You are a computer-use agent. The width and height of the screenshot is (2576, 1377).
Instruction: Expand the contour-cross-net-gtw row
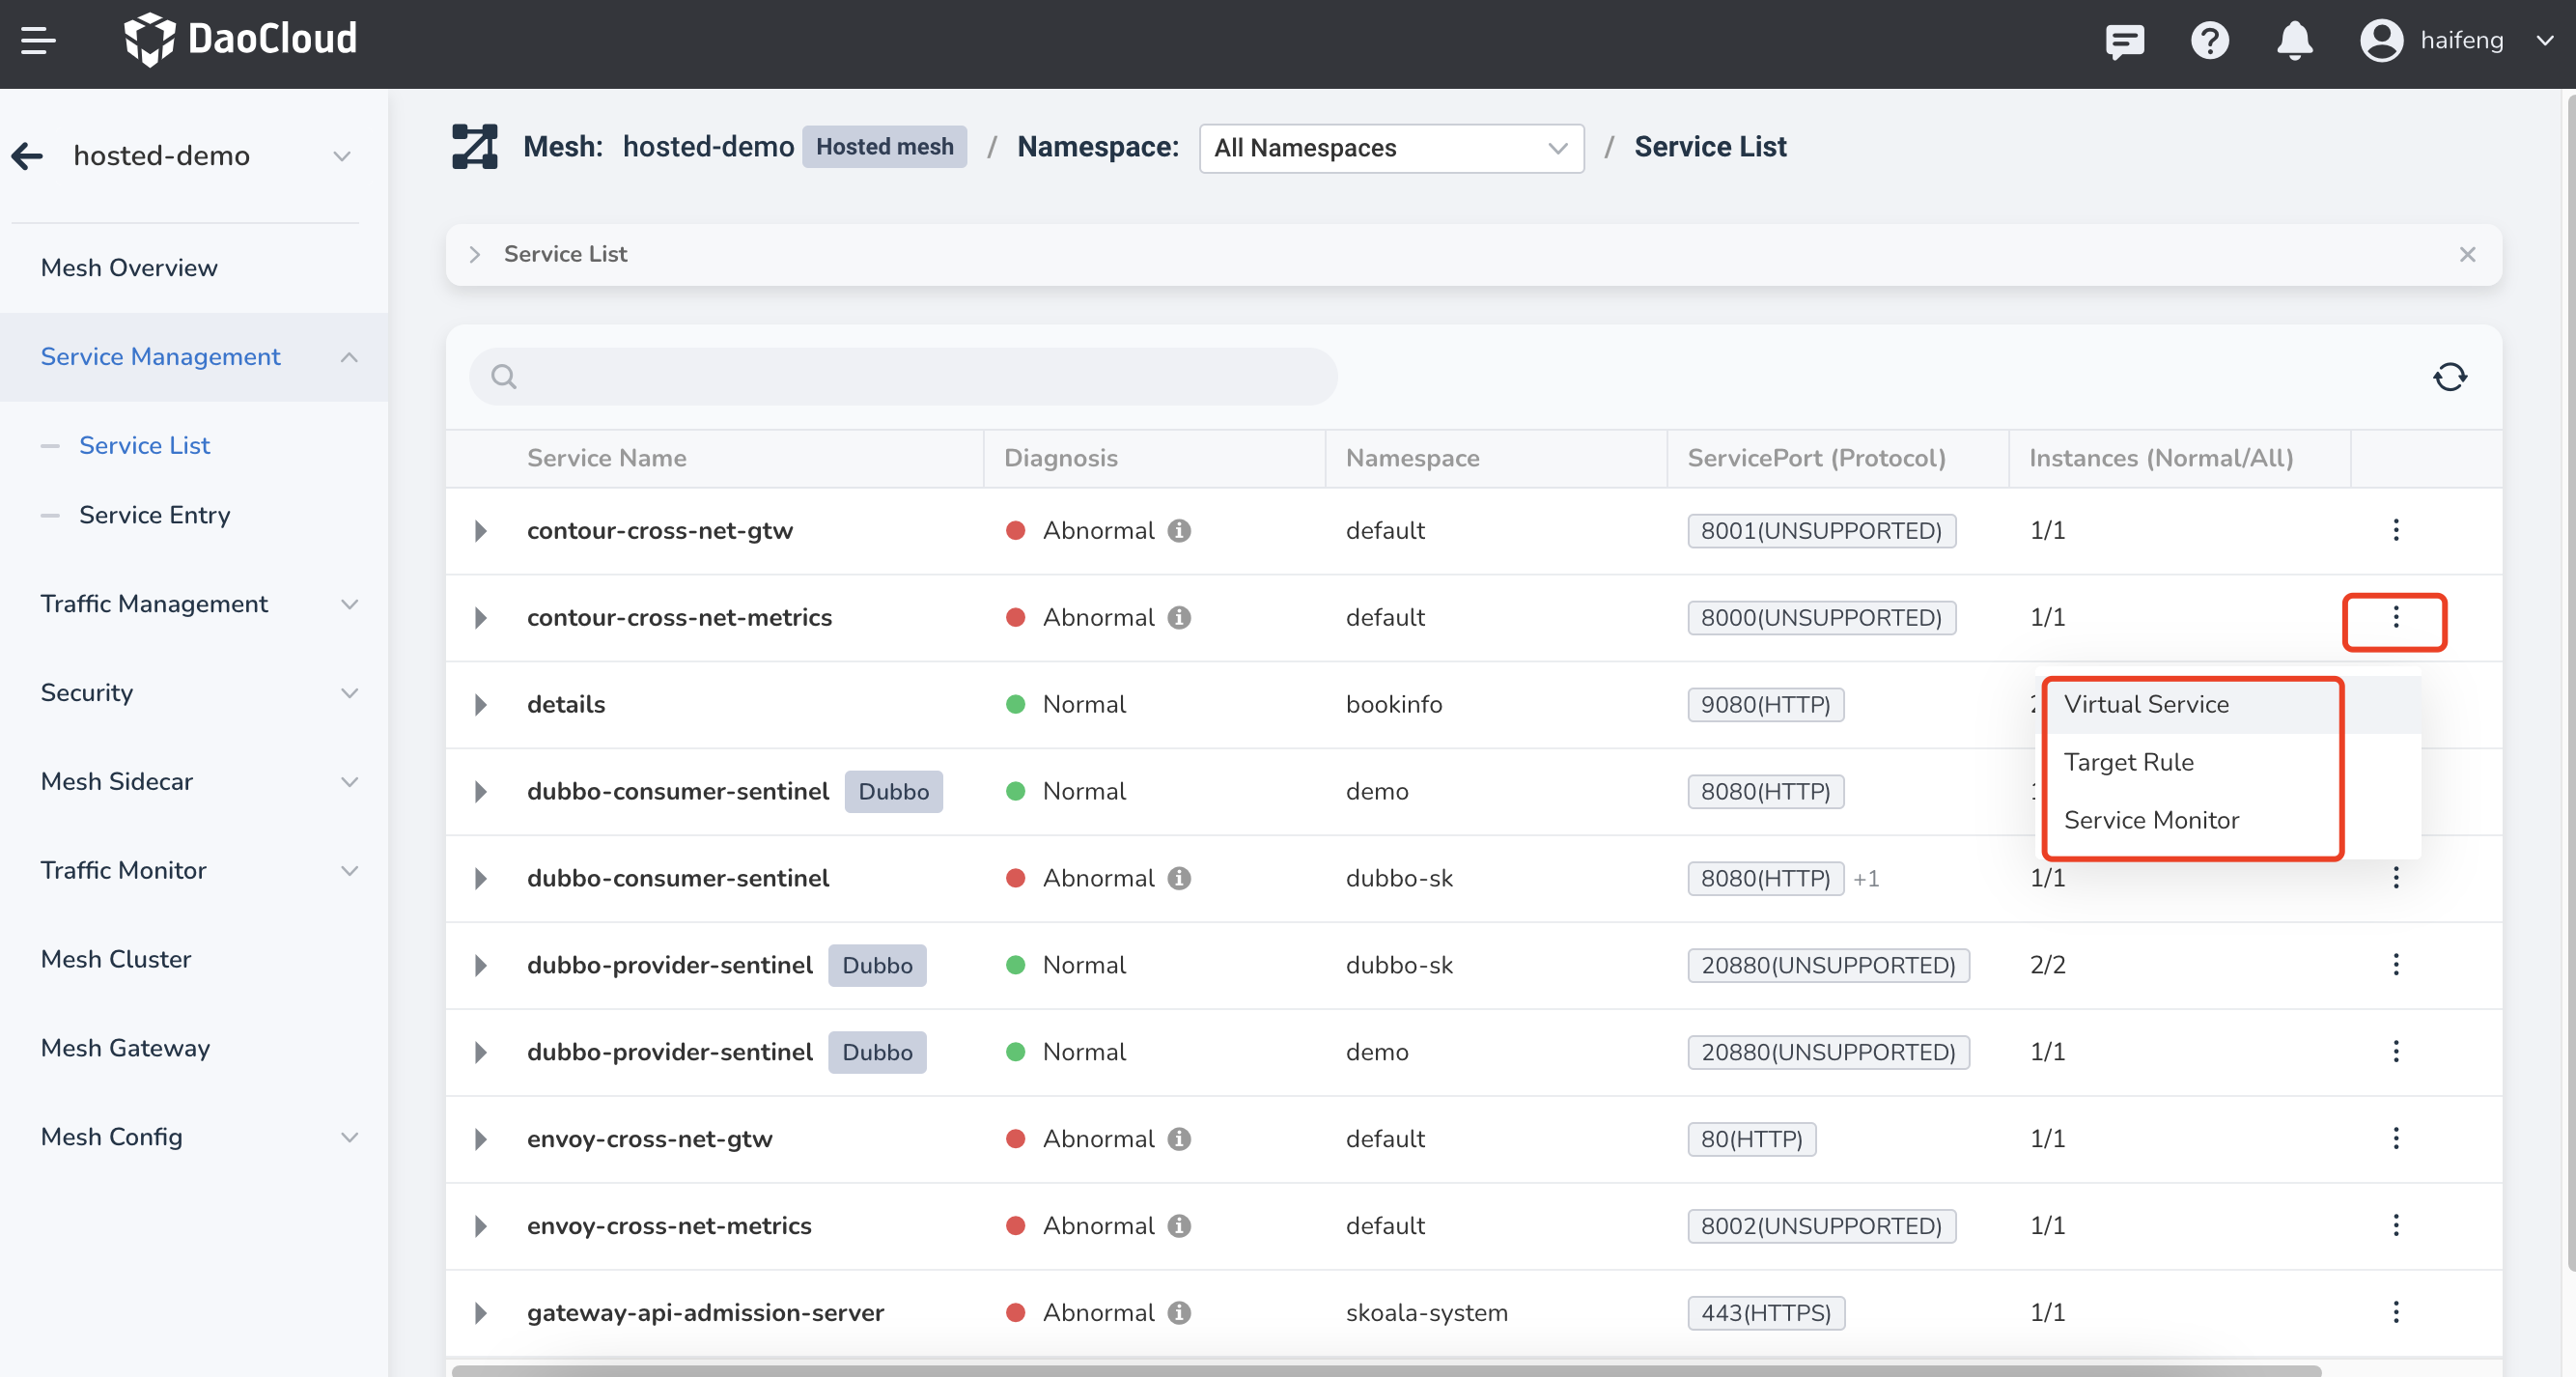click(480, 531)
